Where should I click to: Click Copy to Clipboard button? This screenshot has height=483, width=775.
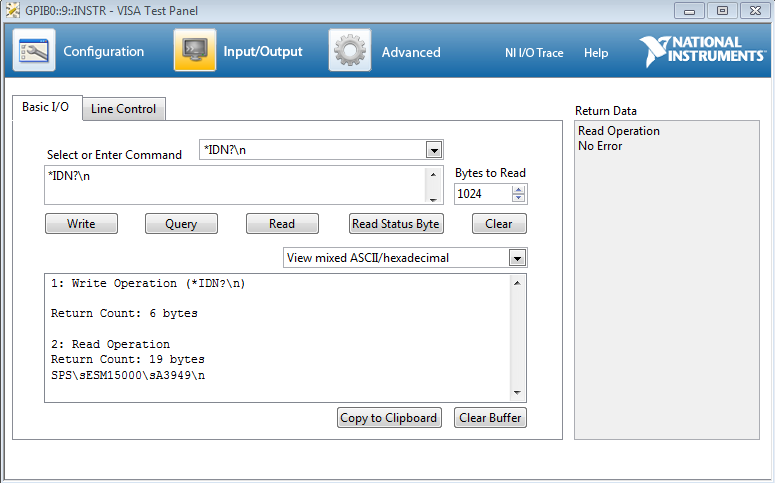[x=389, y=418]
